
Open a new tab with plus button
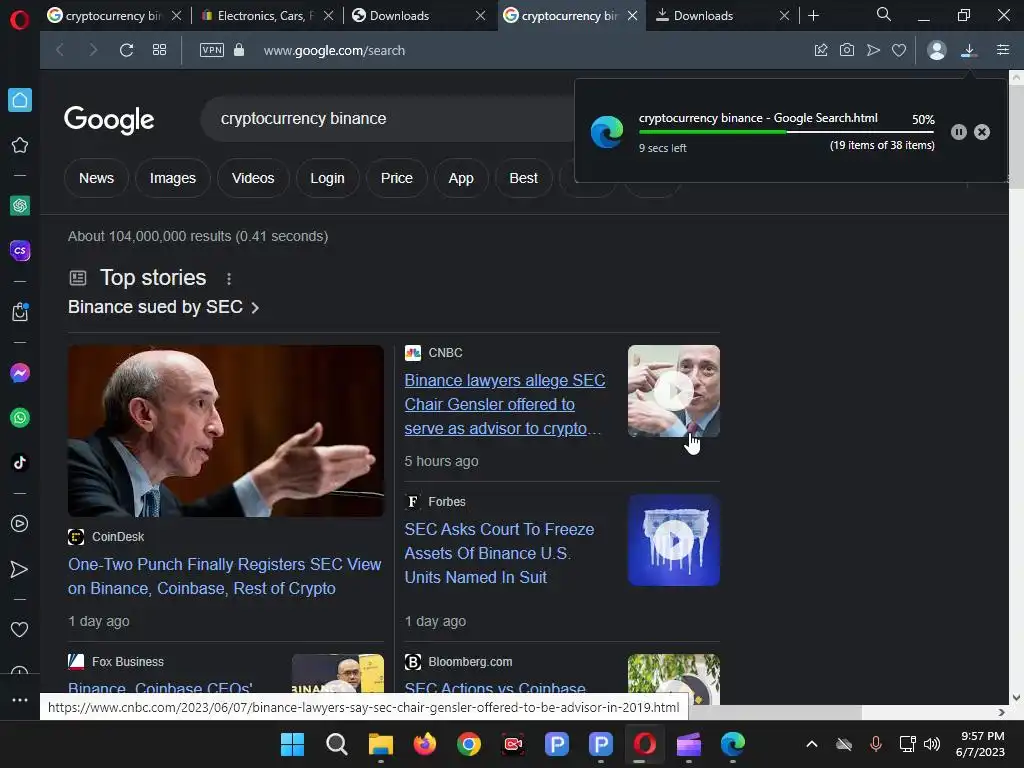(814, 16)
